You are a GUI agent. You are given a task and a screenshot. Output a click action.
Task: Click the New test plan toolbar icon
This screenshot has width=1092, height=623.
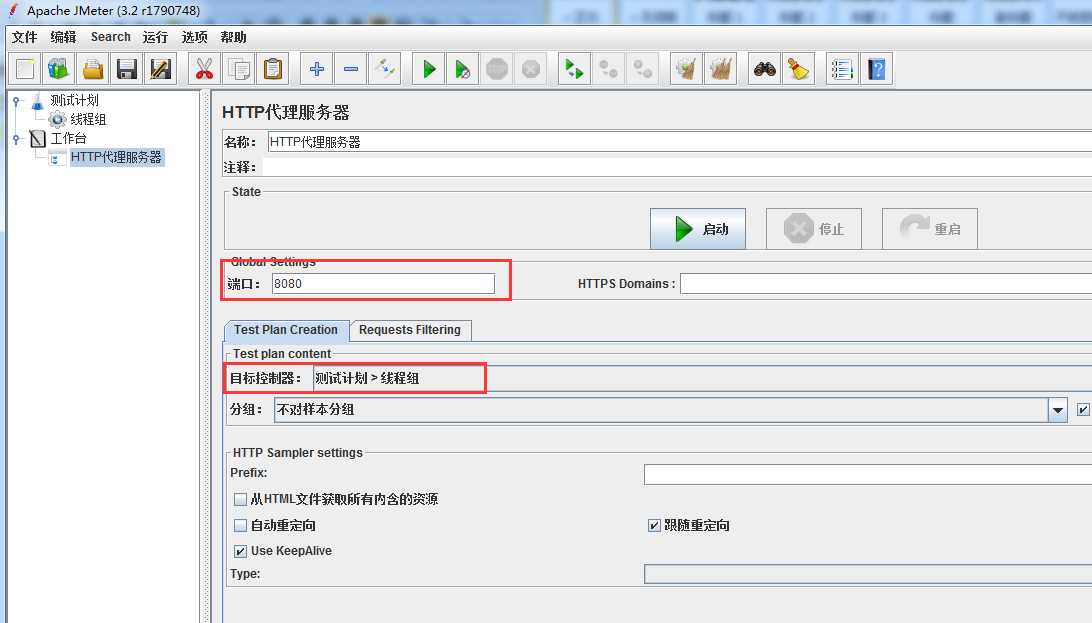pyautogui.click(x=25, y=69)
